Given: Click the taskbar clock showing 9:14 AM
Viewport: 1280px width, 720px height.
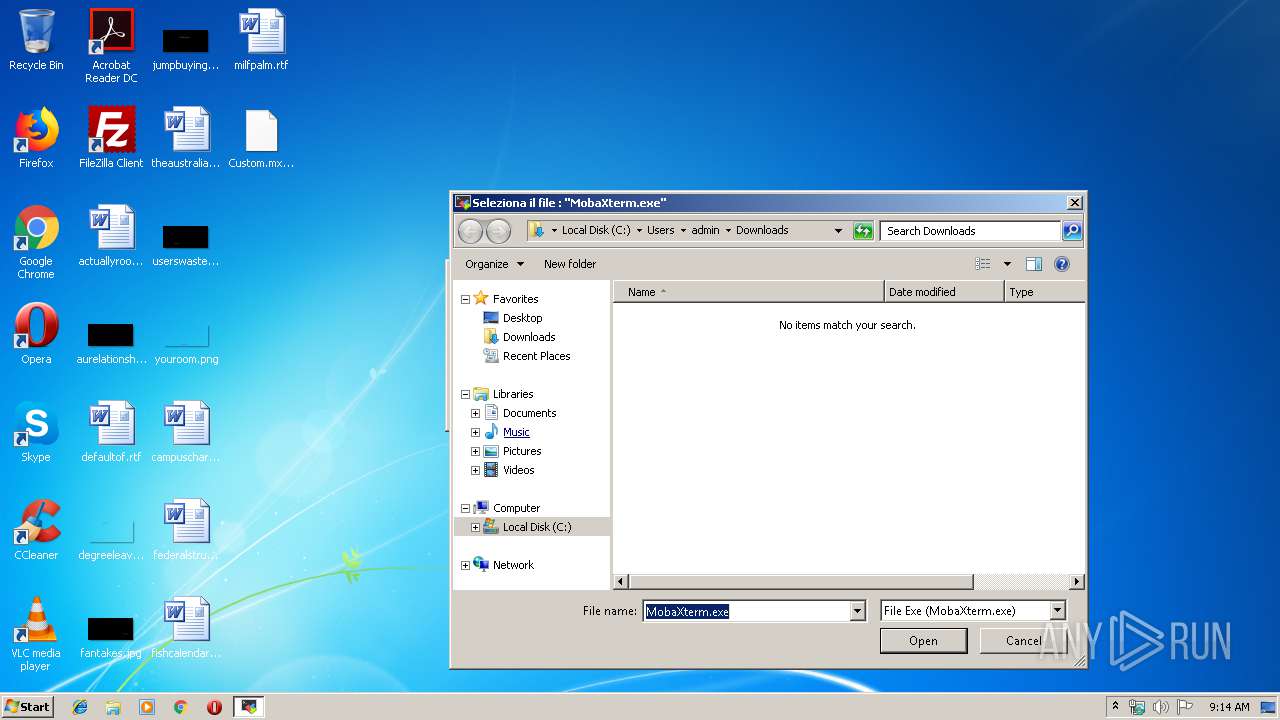Looking at the screenshot, I should coord(1229,707).
